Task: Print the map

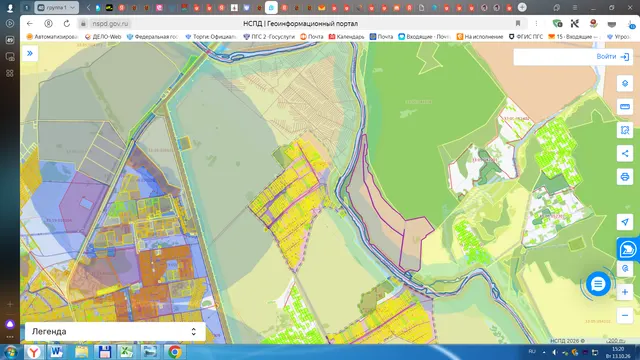Action: [x=624, y=177]
